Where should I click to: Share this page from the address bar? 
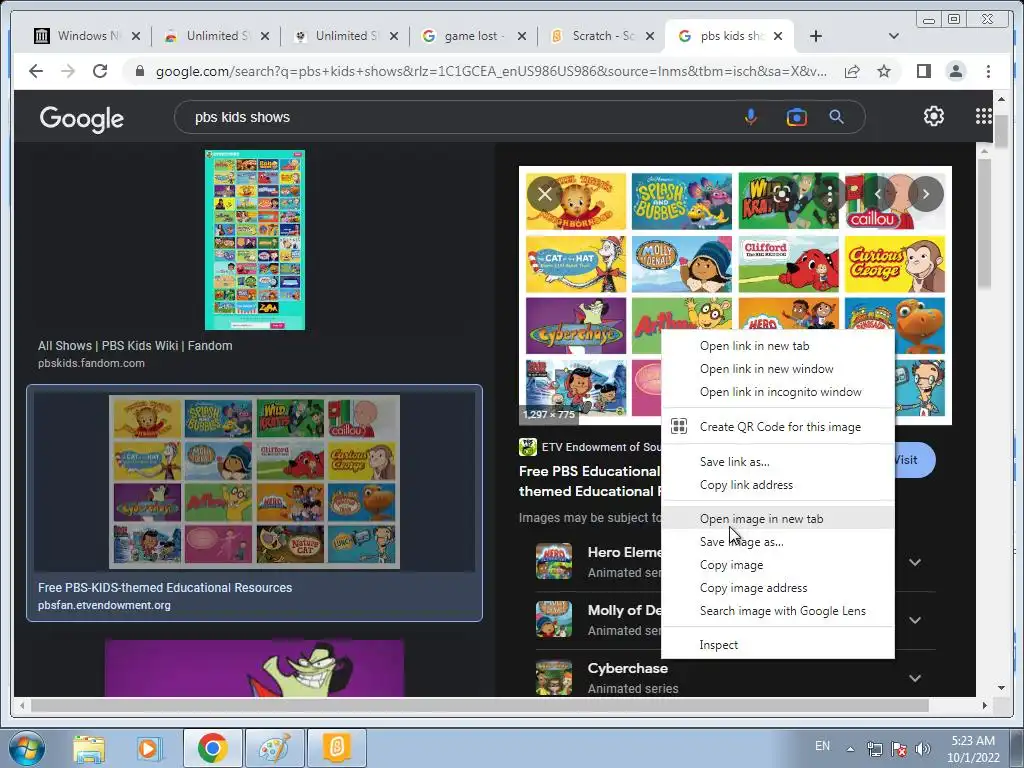pyautogui.click(x=852, y=71)
